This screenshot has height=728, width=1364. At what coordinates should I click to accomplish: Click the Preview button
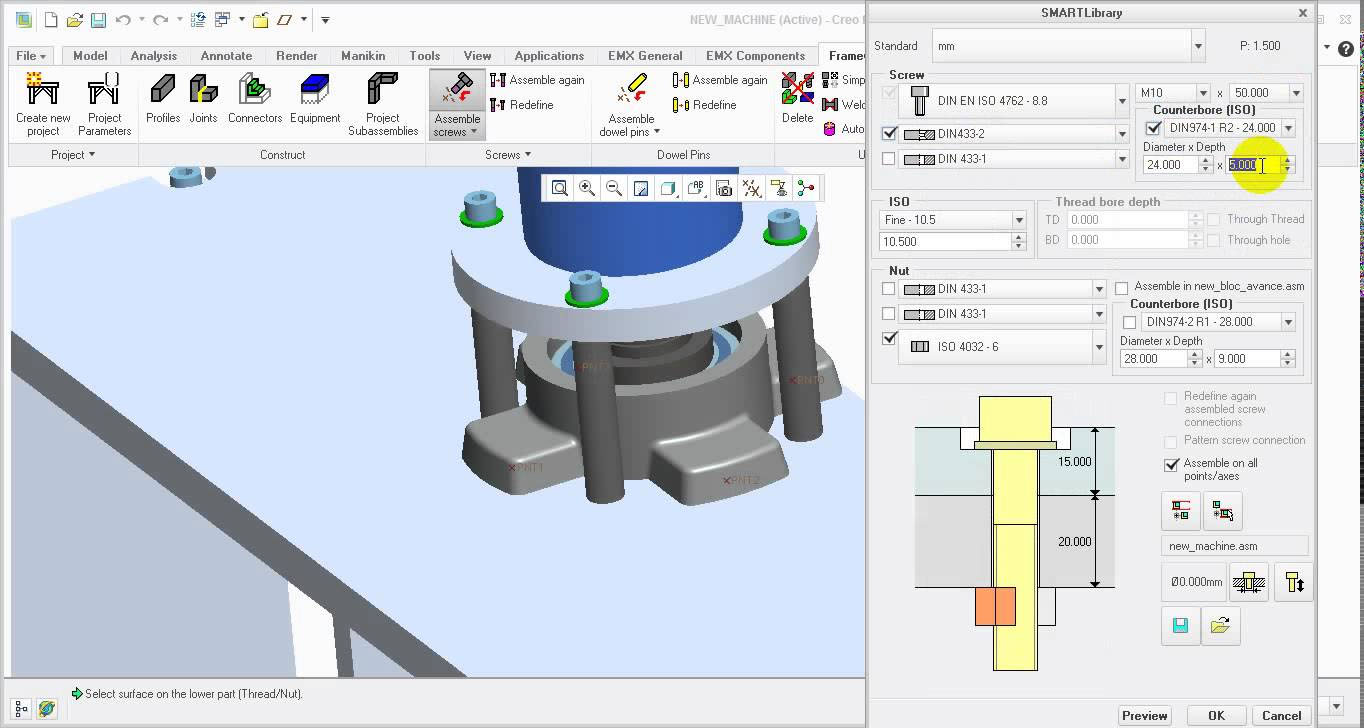click(x=1145, y=715)
